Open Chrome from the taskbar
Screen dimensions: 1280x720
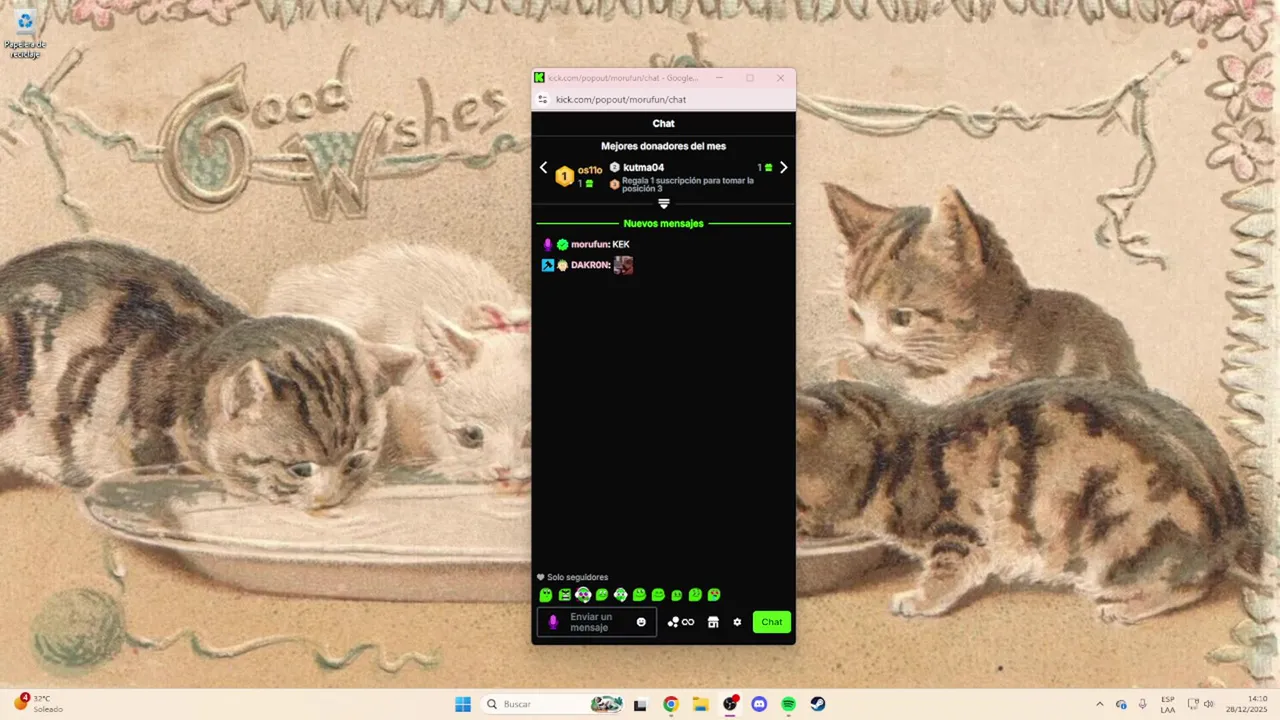tap(671, 704)
